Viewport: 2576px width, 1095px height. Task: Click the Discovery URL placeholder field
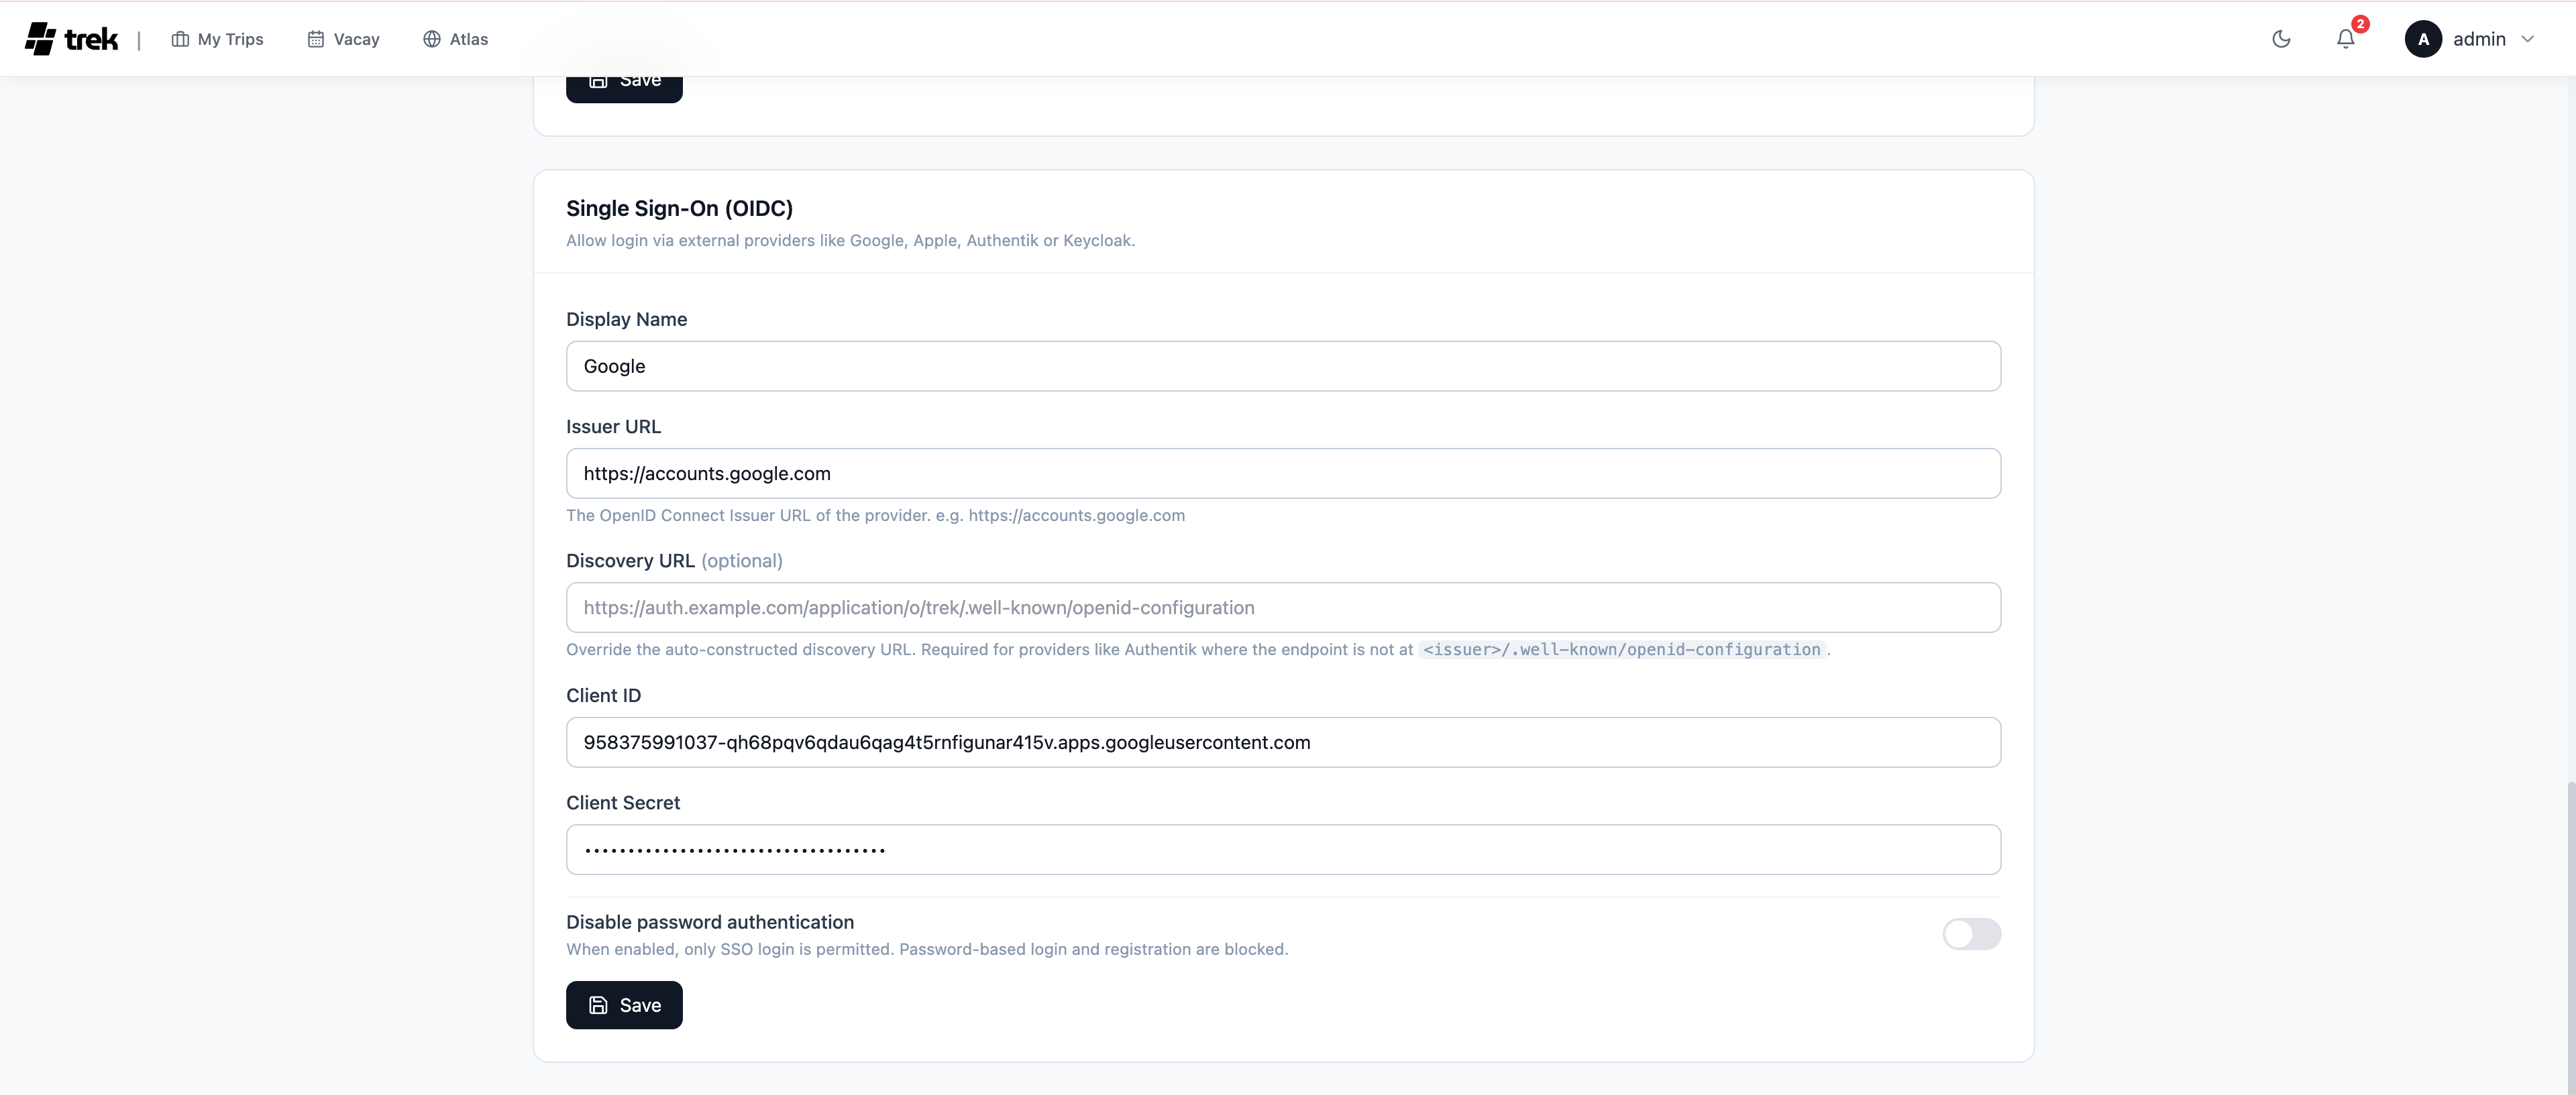[1283, 607]
